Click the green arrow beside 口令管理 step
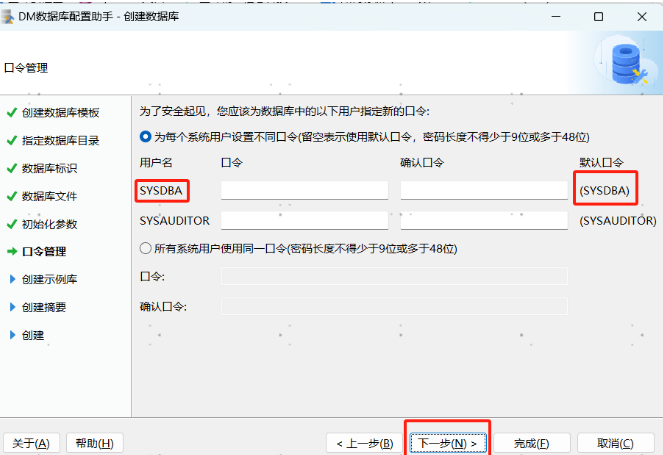Viewport: 663px width, 455px height. point(12,252)
